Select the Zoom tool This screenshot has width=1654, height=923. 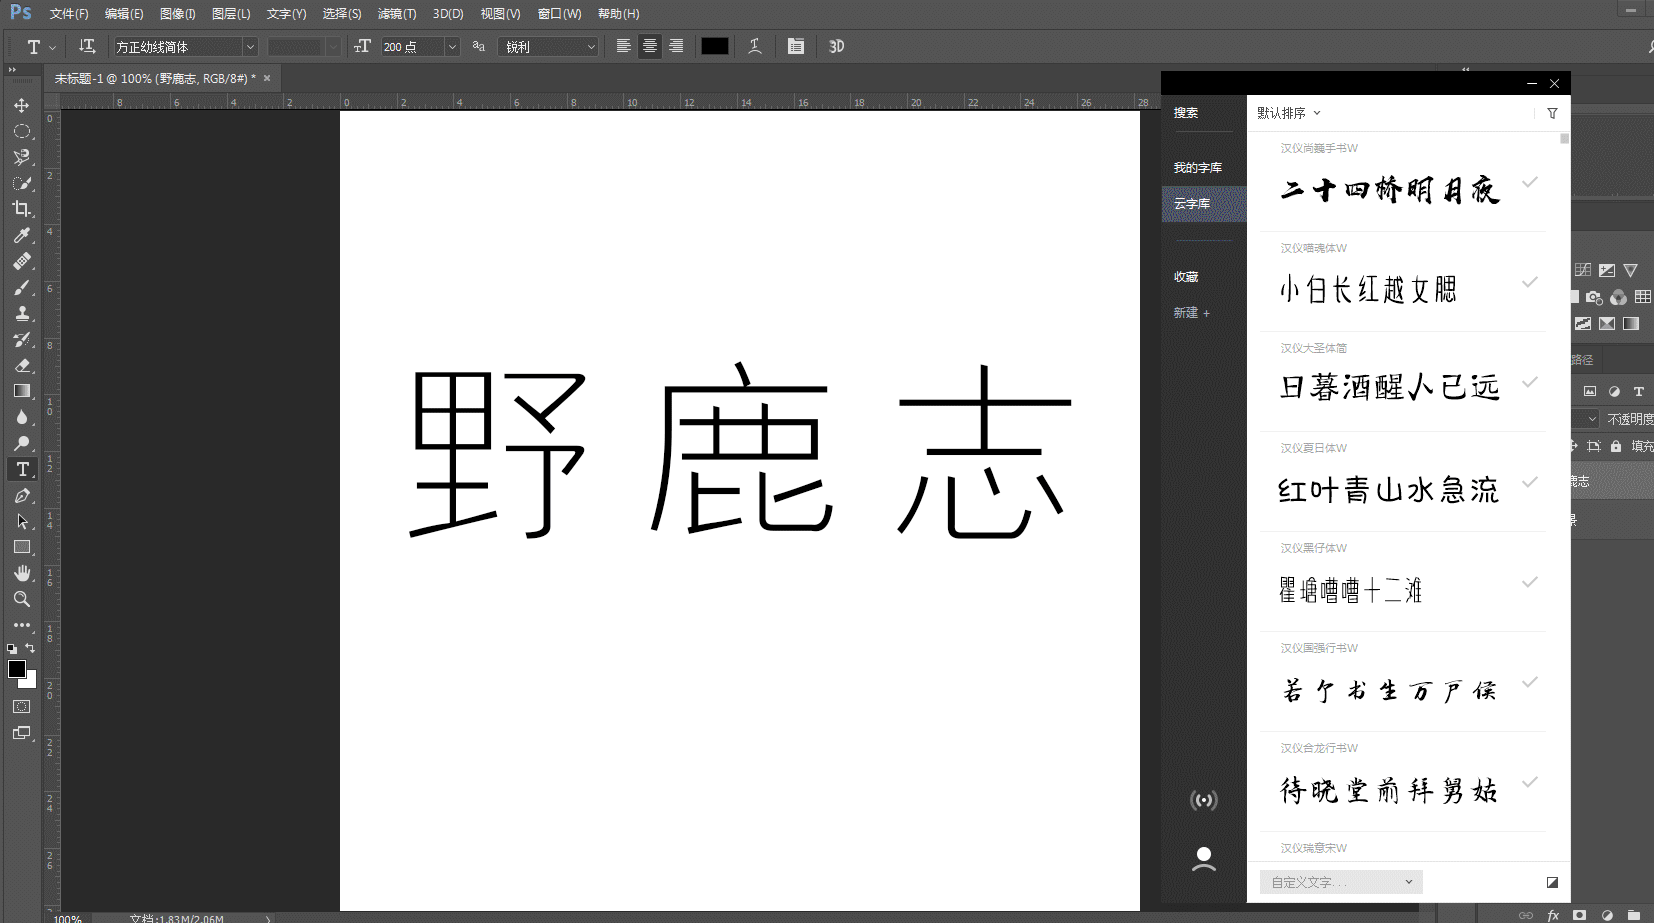pos(21,599)
